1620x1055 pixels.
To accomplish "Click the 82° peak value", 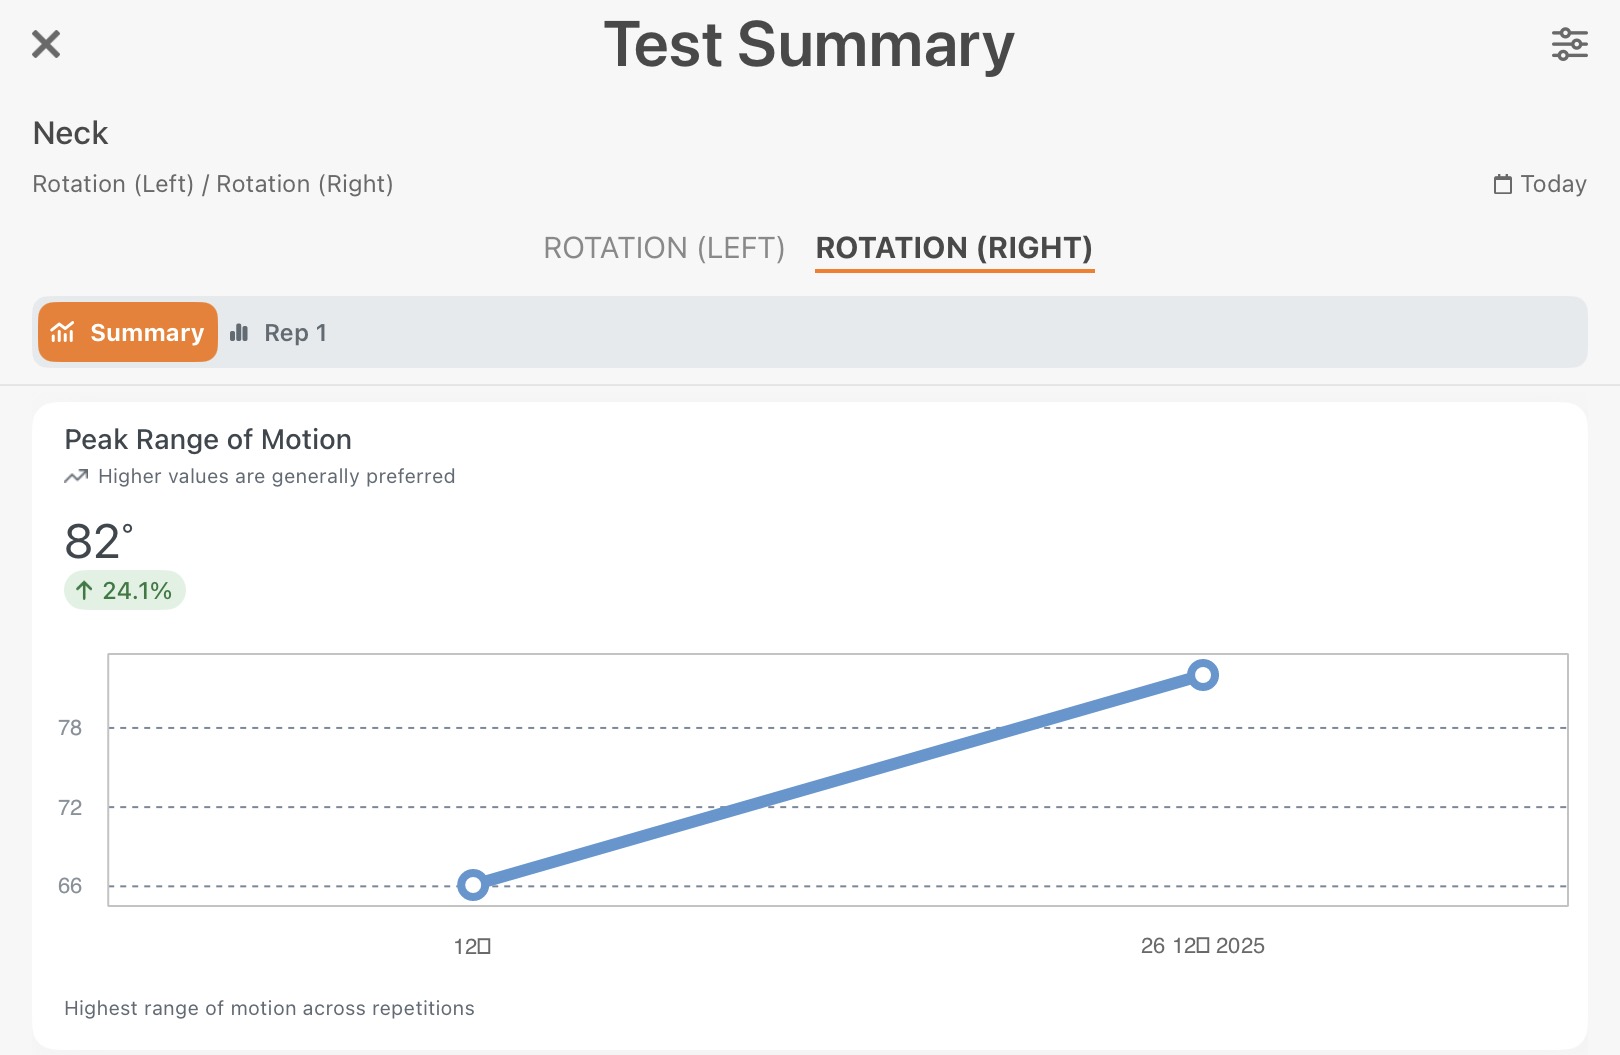I will [x=98, y=542].
